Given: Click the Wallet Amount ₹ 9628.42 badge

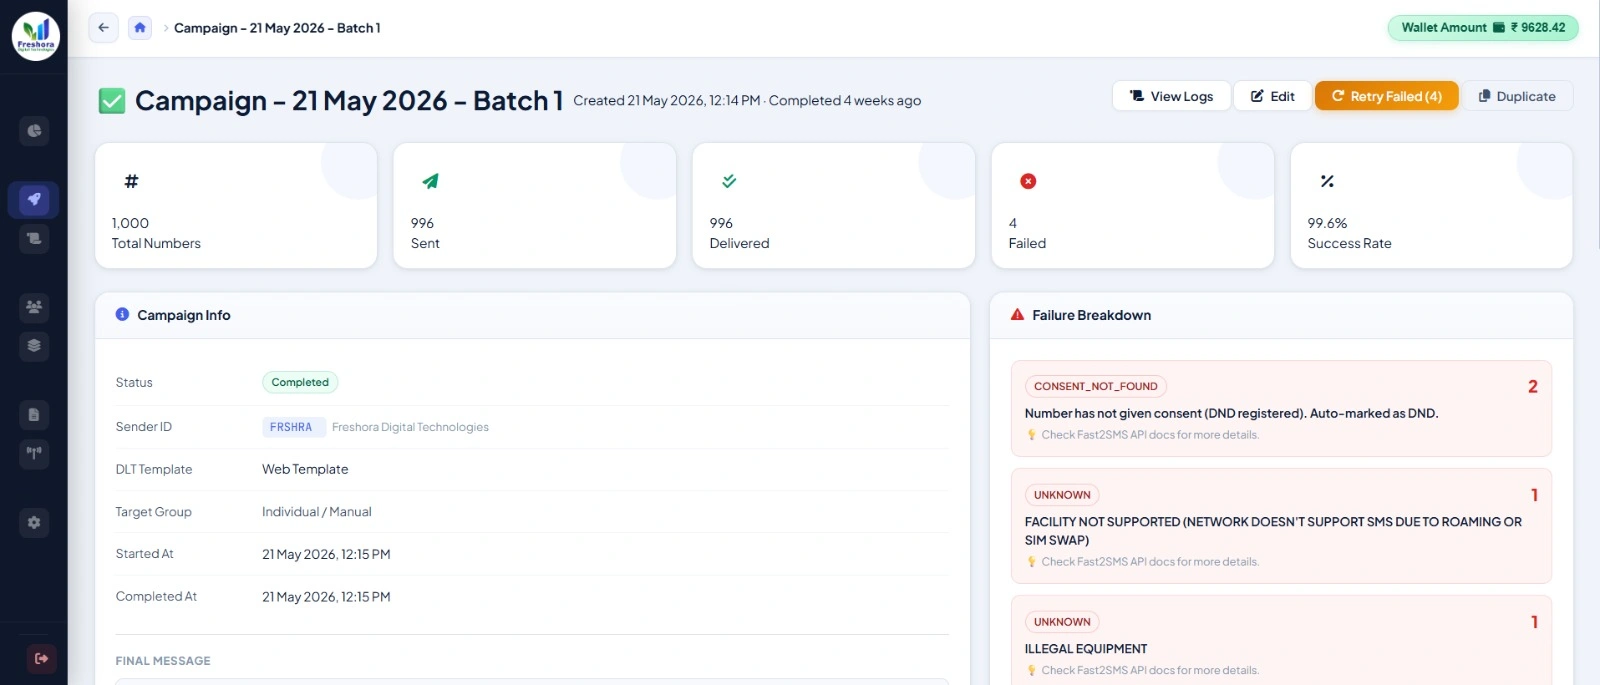Looking at the screenshot, I should point(1483,28).
